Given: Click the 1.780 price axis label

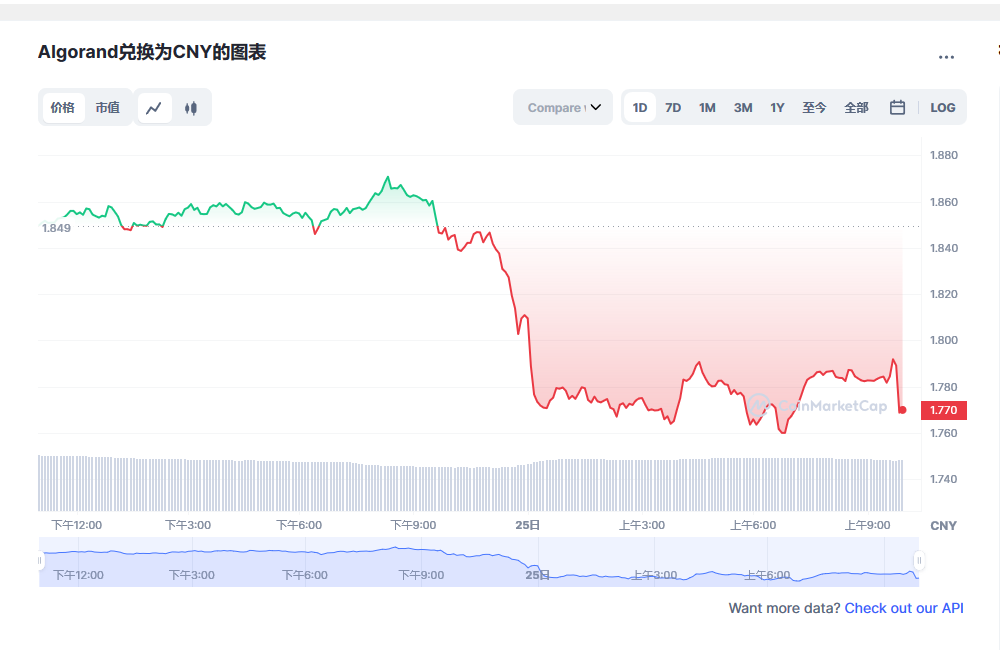Looking at the screenshot, I should pos(944,387).
